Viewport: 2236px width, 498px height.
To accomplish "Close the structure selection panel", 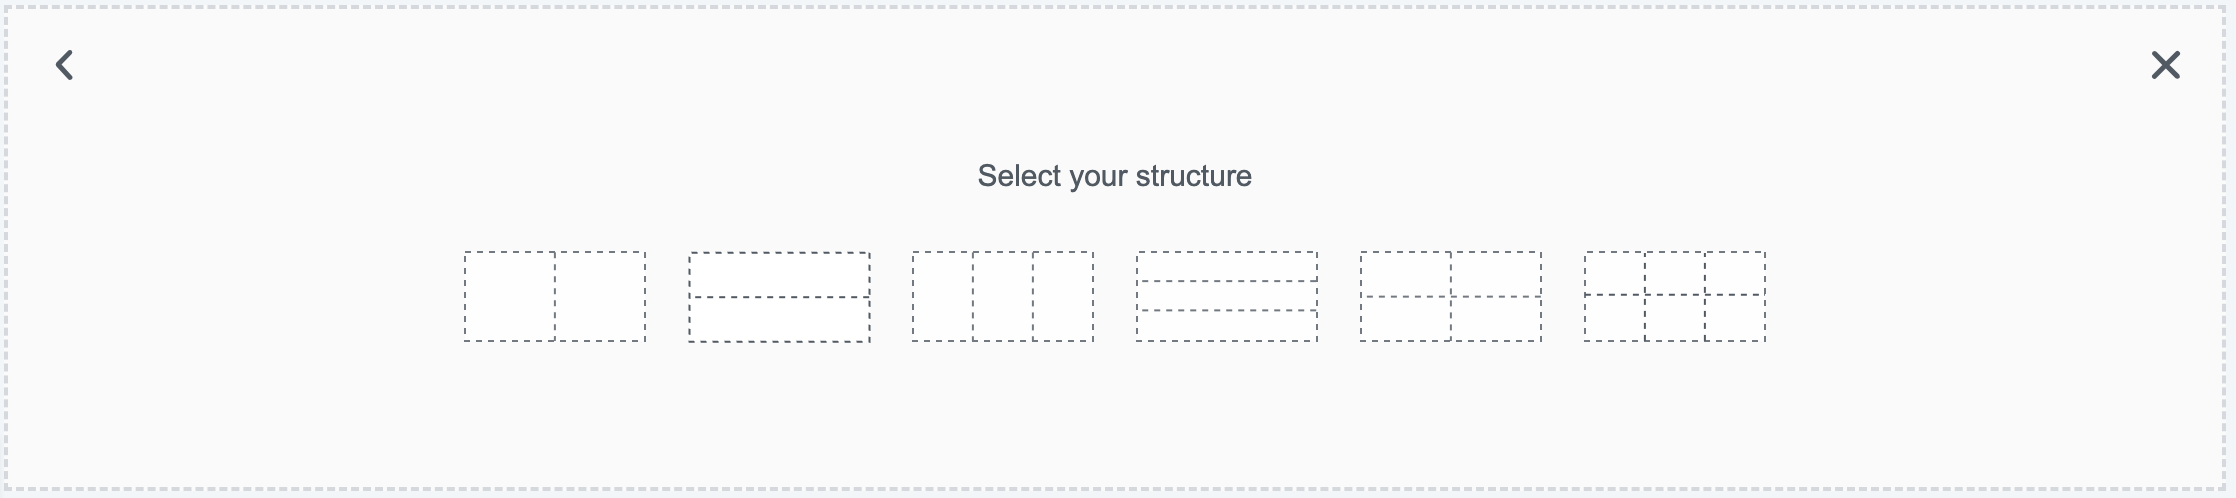I will pyautogui.click(x=2166, y=65).
